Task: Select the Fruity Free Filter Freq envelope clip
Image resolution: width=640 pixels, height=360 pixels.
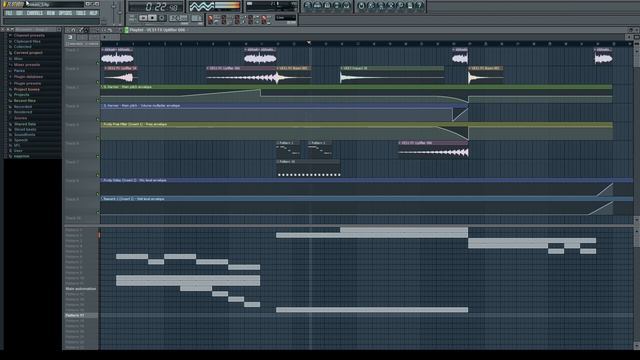Action: [356, 131]
